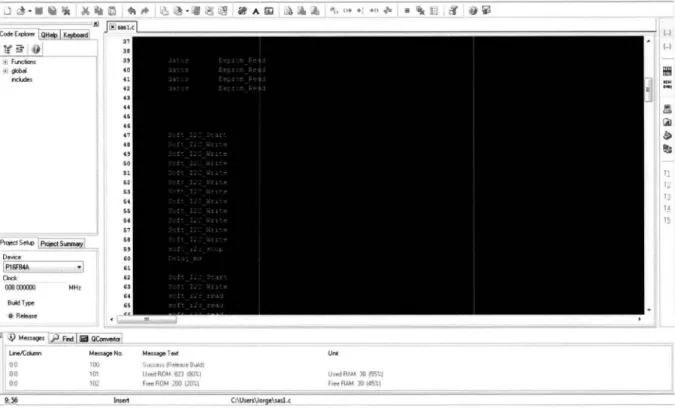Click Soft_I2C_Start code on line 62

197,278
